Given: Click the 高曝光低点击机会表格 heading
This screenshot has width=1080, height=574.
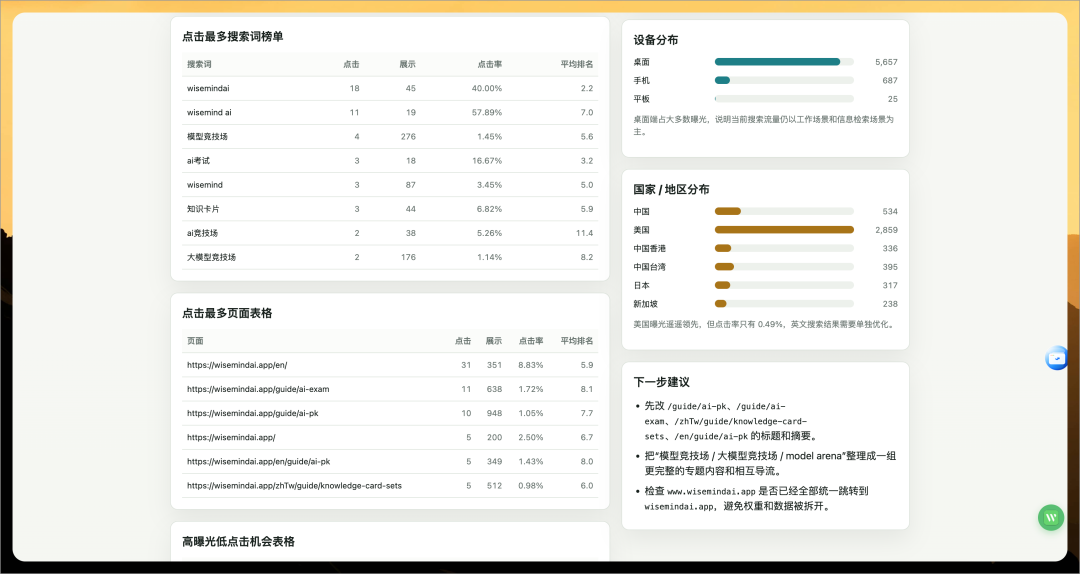Looking at the screenshot, I should [x=238, y=542].
